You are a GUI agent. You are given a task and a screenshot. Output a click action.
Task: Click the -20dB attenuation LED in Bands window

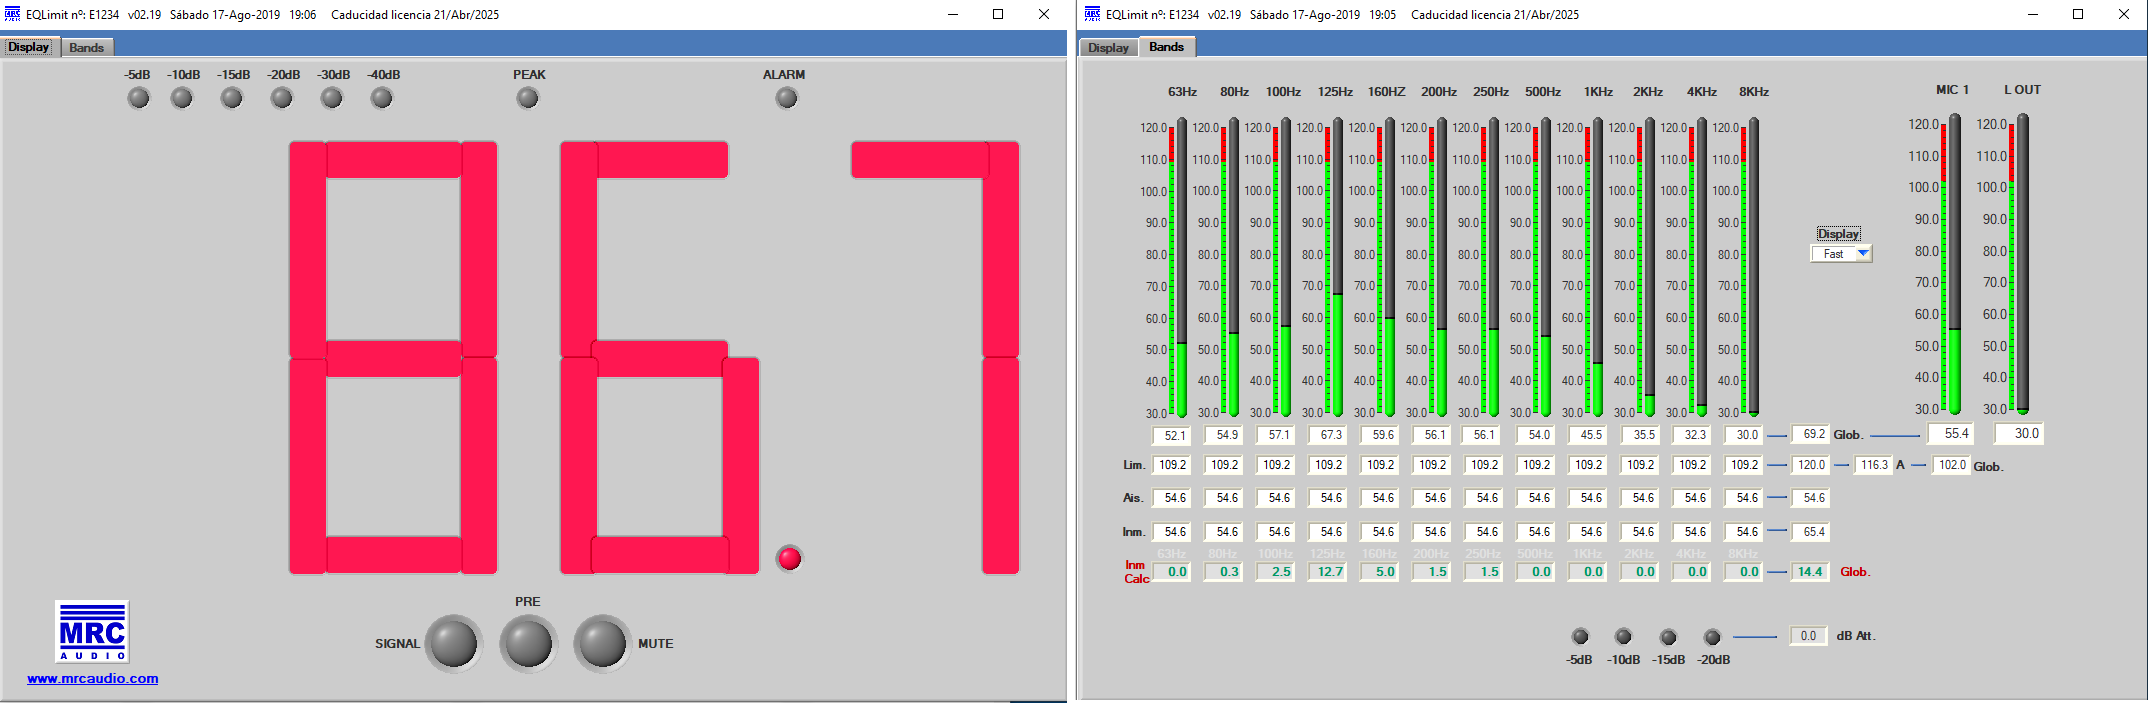1712,637
